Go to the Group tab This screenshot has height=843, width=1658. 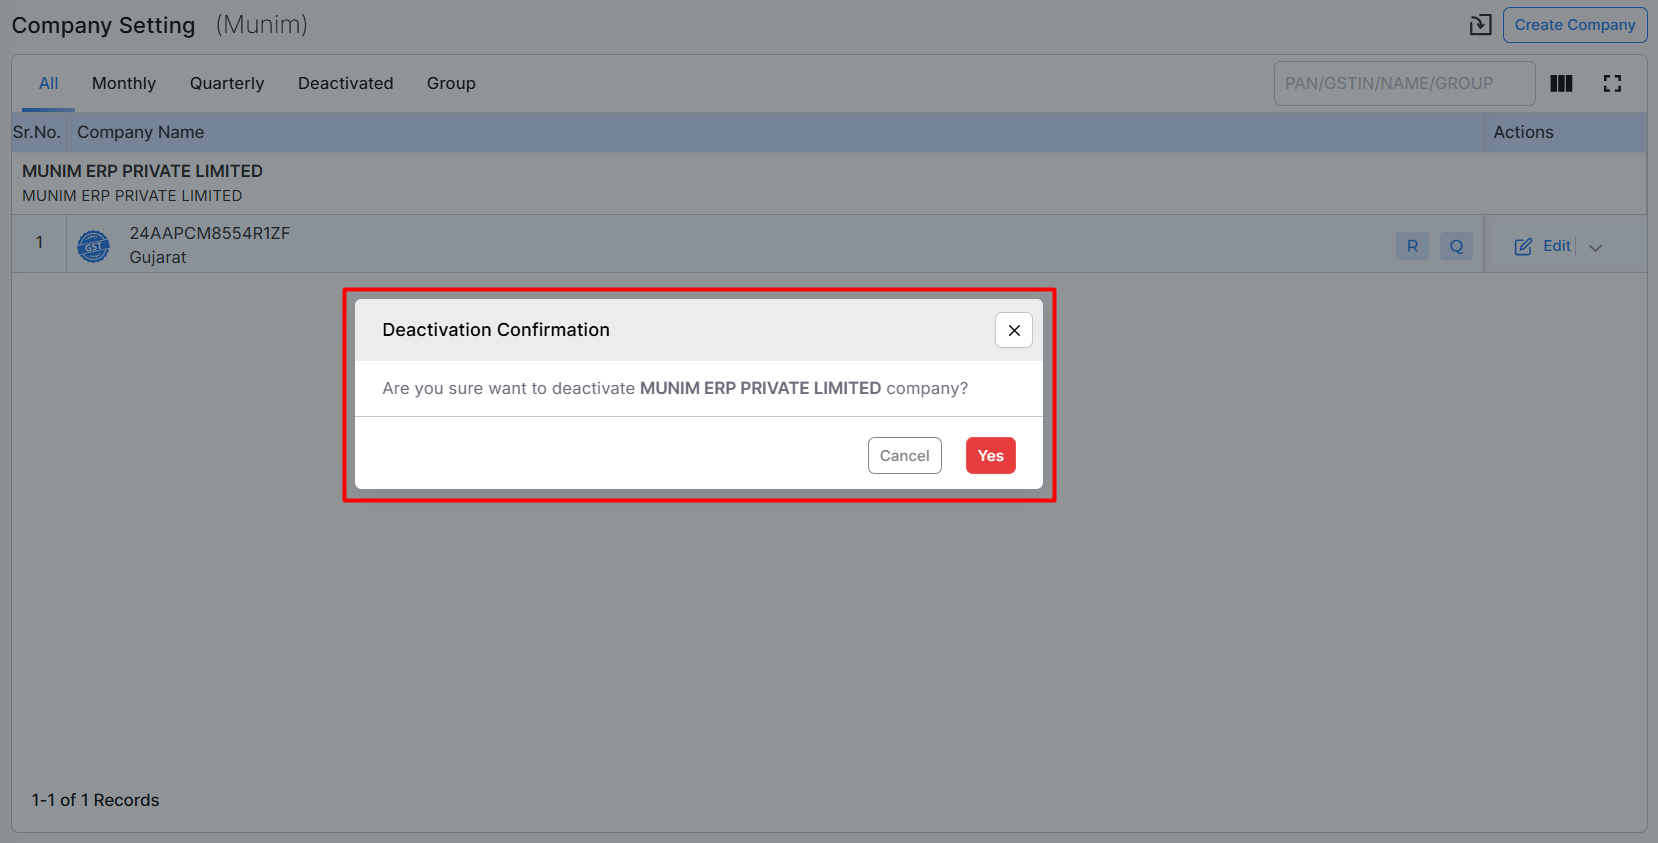451,84
